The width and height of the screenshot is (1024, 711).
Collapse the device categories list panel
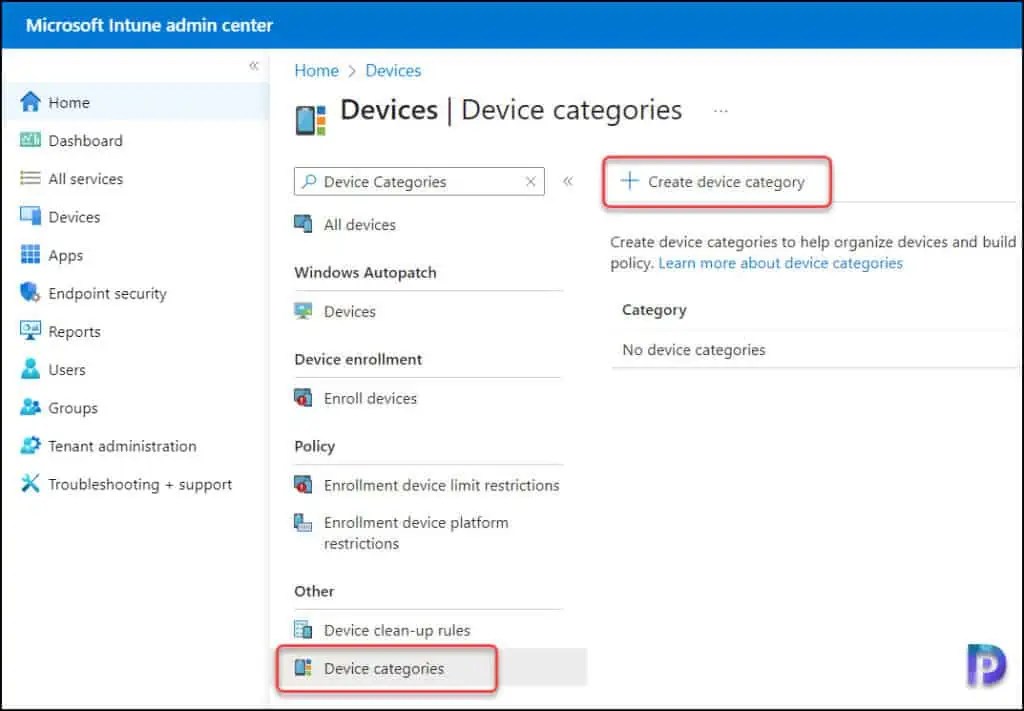point(568,182)
